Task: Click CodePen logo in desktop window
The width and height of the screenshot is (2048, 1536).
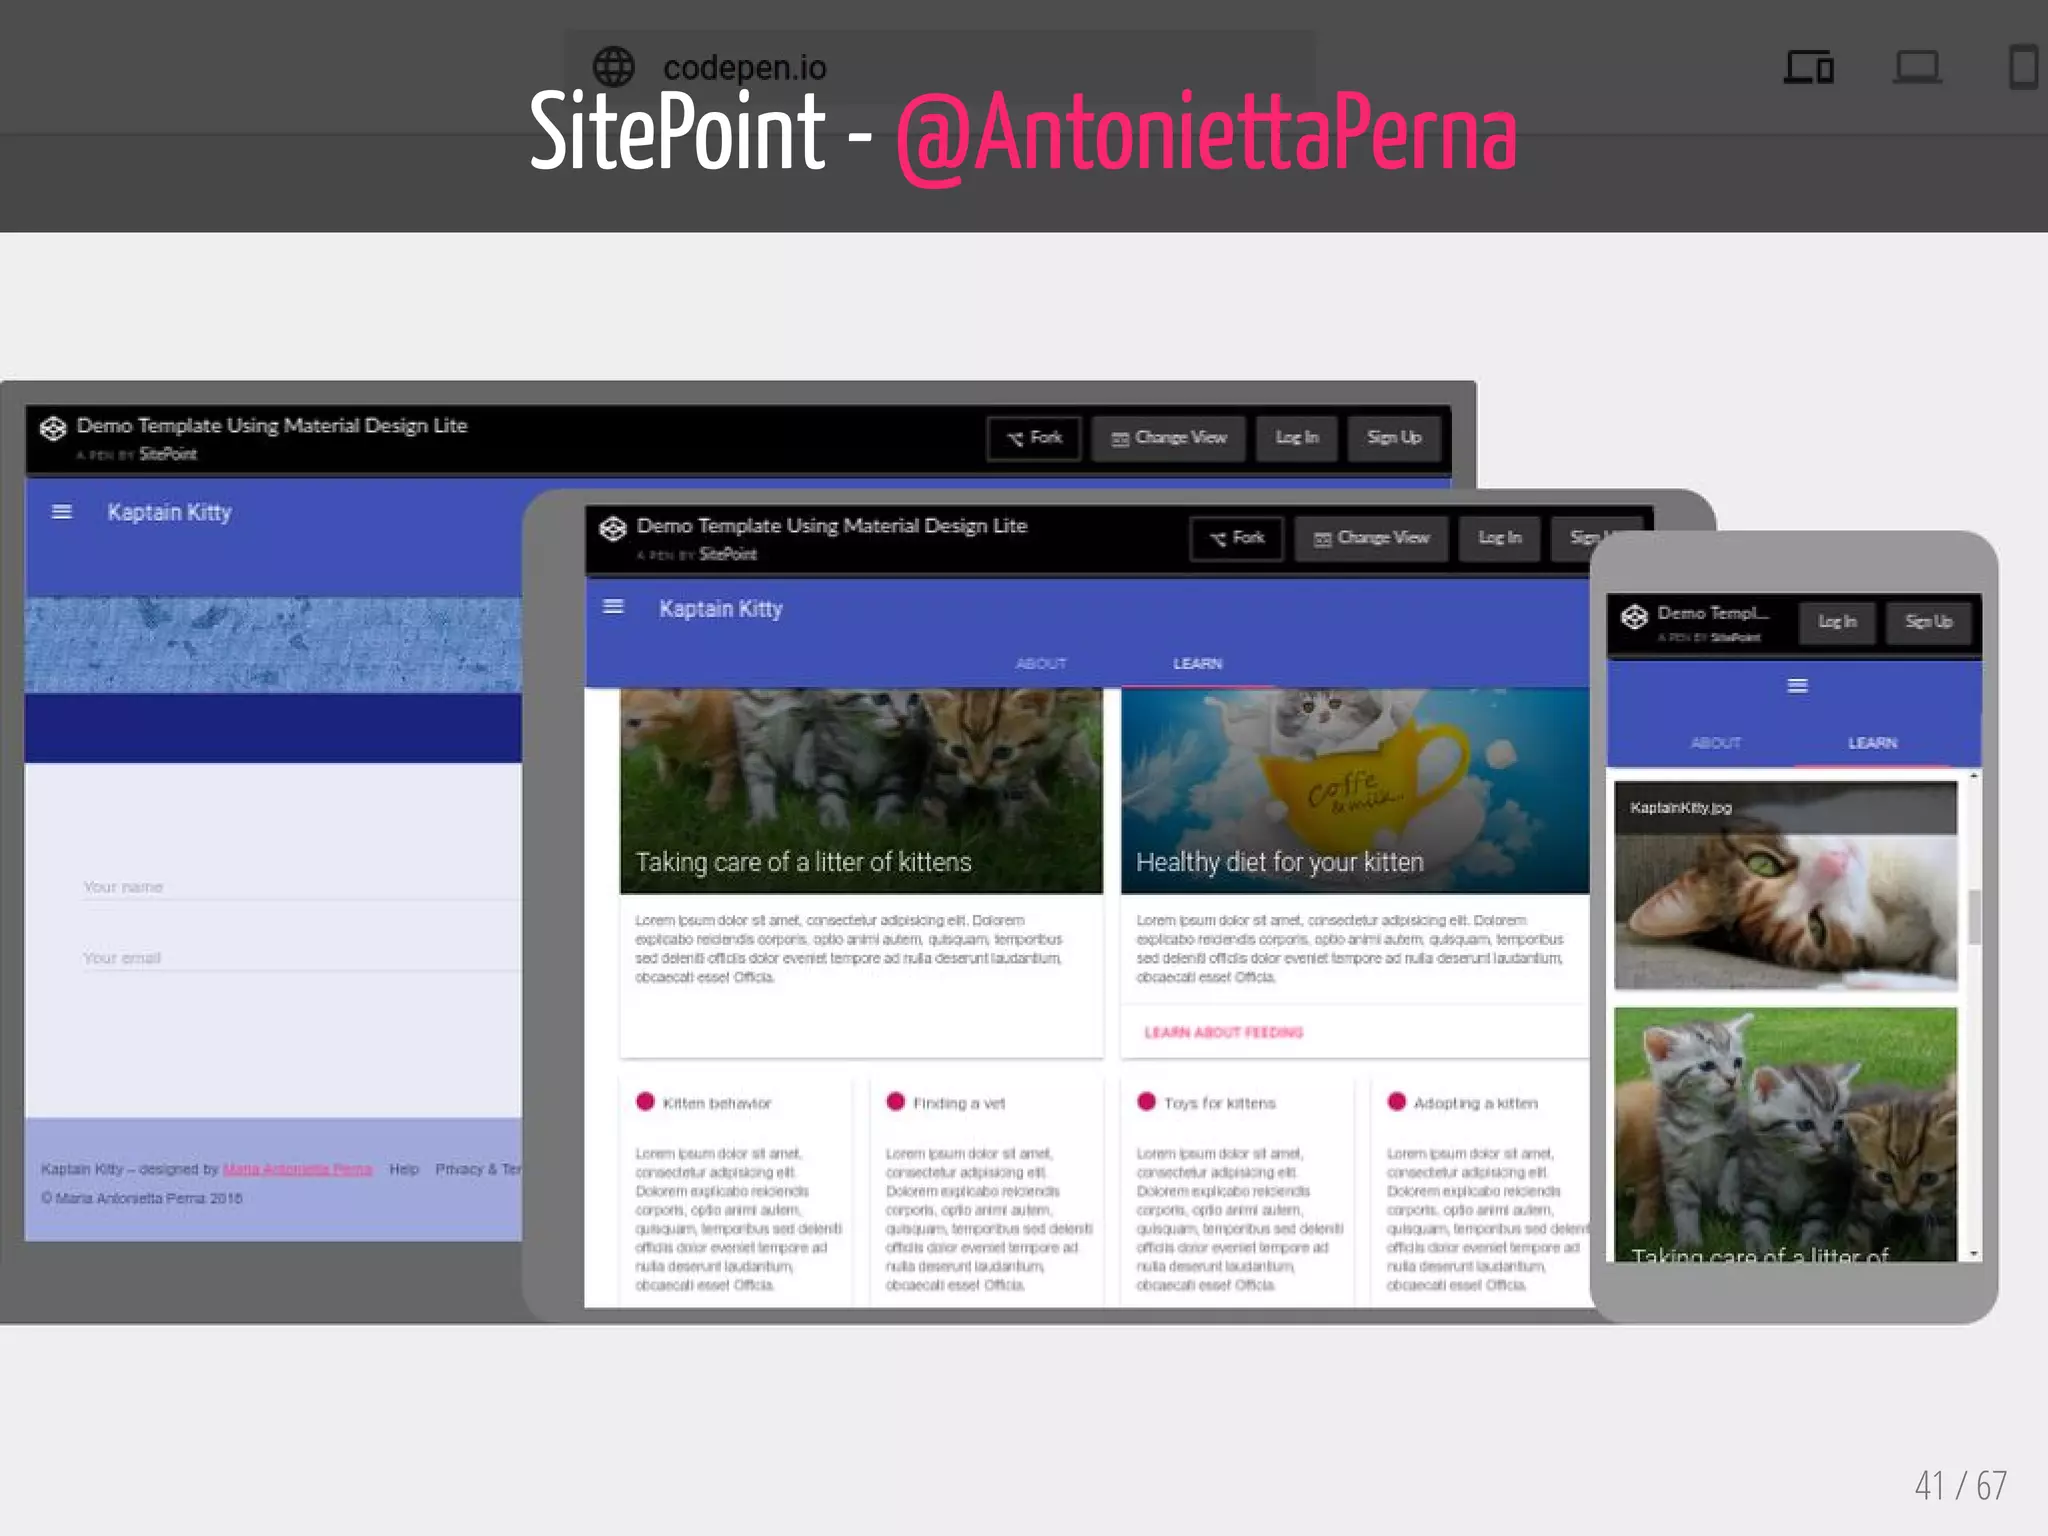Action: 53,429
